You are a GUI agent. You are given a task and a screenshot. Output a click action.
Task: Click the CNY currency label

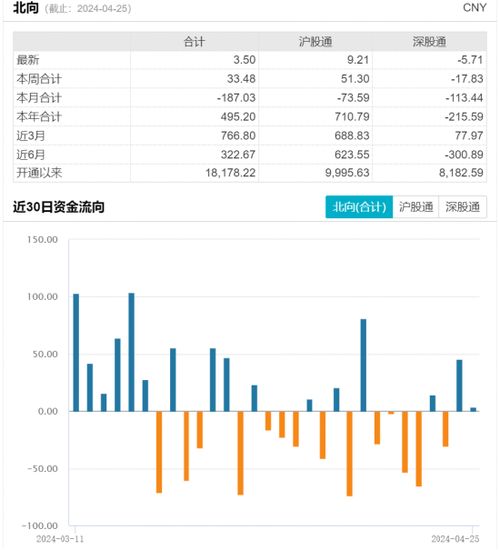[x=474, y=8]
